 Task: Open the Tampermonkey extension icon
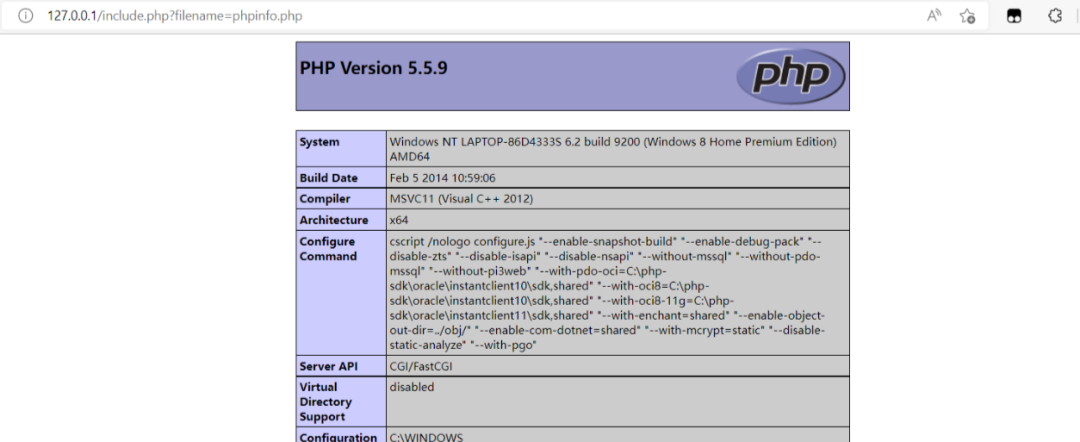point(1014,16)
